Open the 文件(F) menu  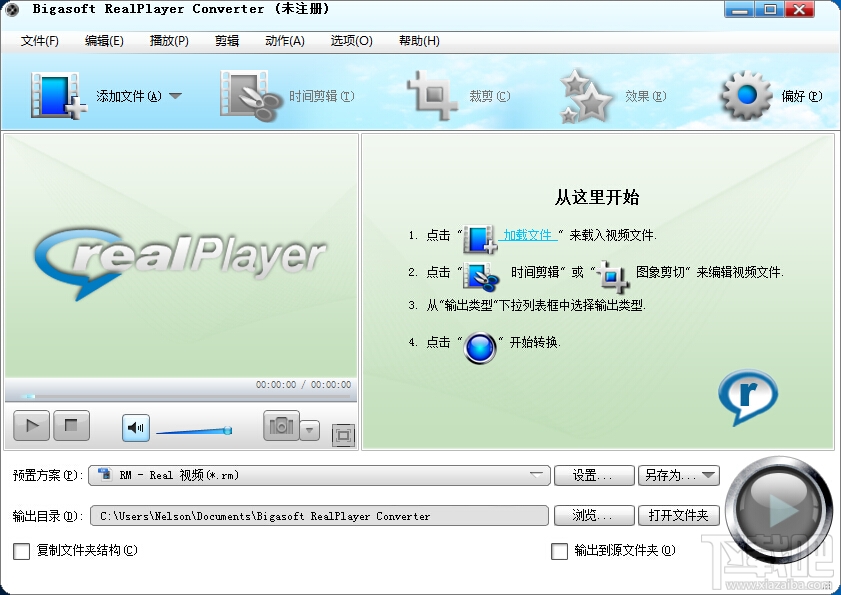click(39, 41)
